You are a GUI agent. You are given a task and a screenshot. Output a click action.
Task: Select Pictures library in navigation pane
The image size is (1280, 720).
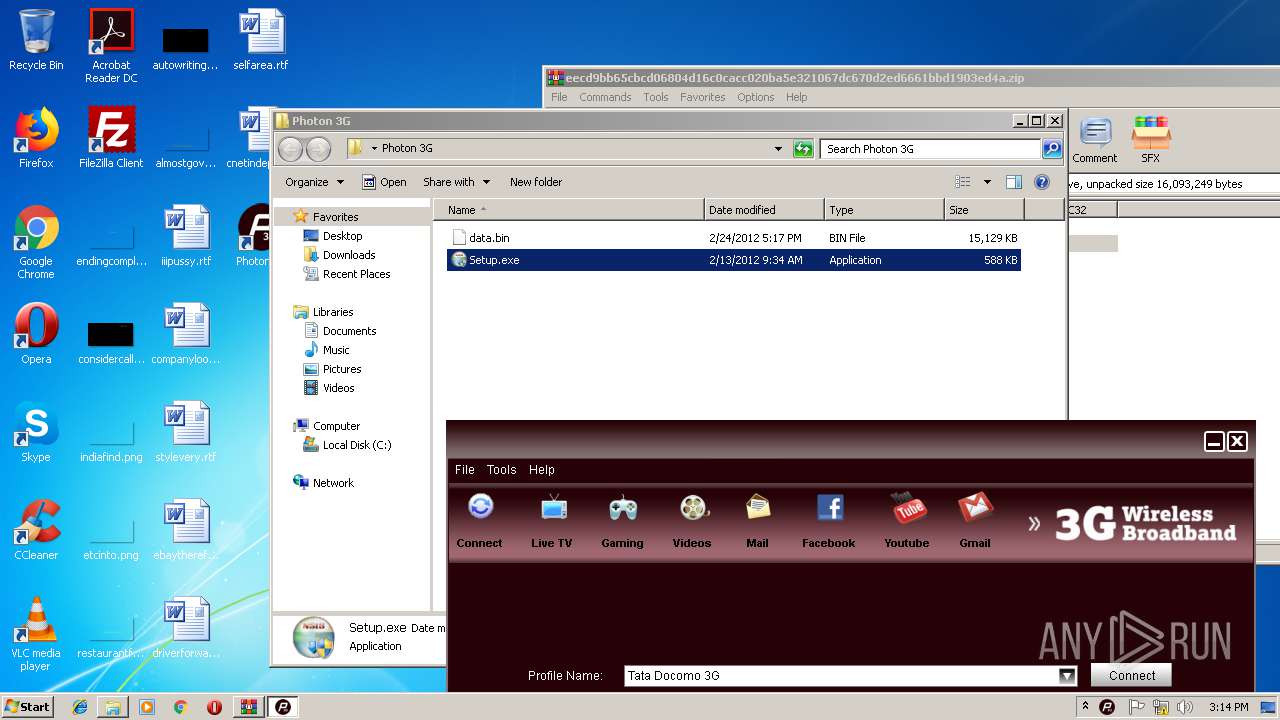click(x=332, y=369)
